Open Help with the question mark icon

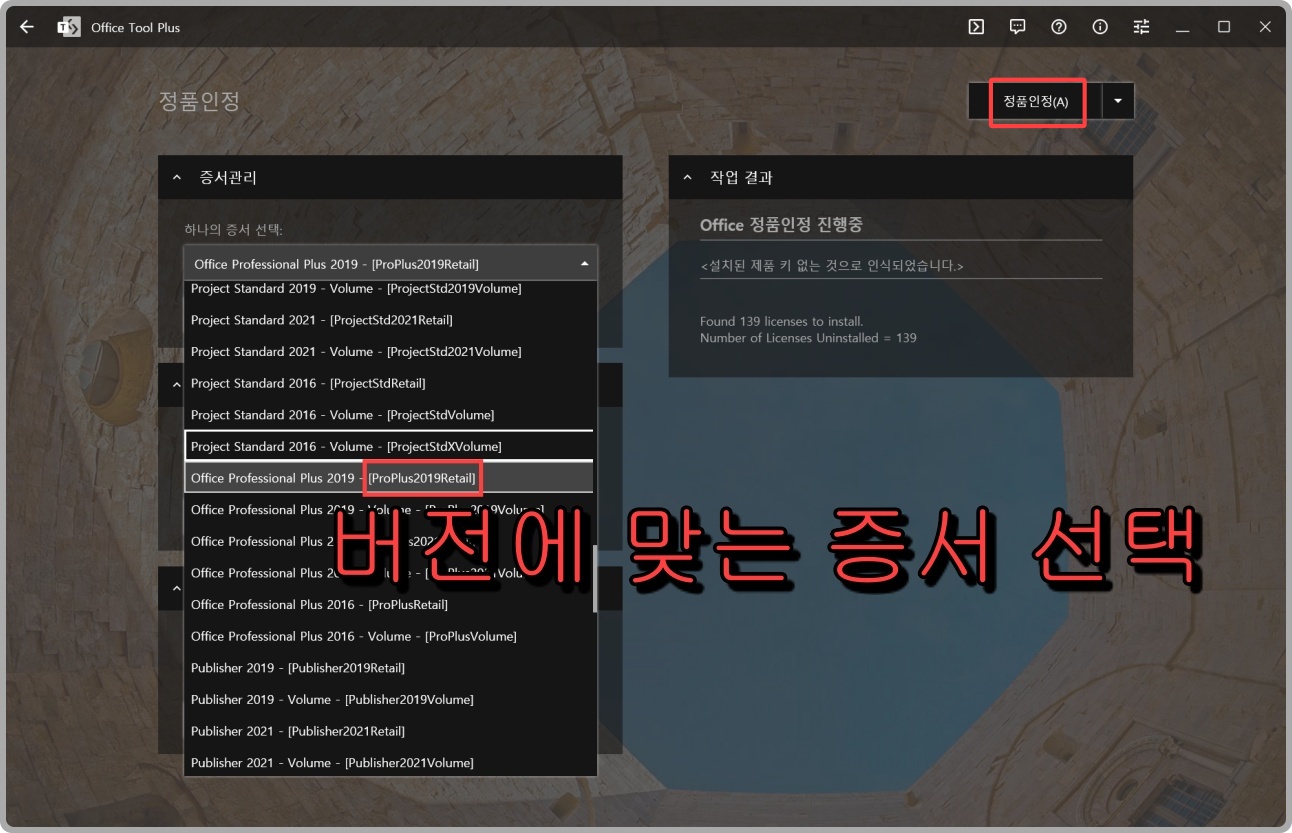(1058, 26)
